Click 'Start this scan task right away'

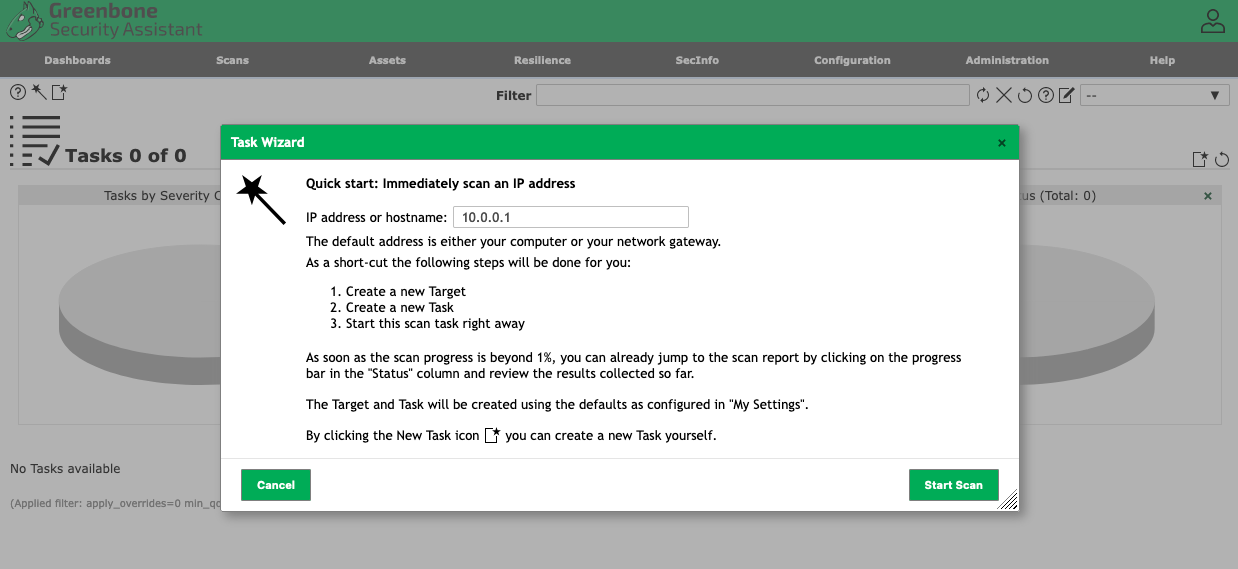point(435,324)
